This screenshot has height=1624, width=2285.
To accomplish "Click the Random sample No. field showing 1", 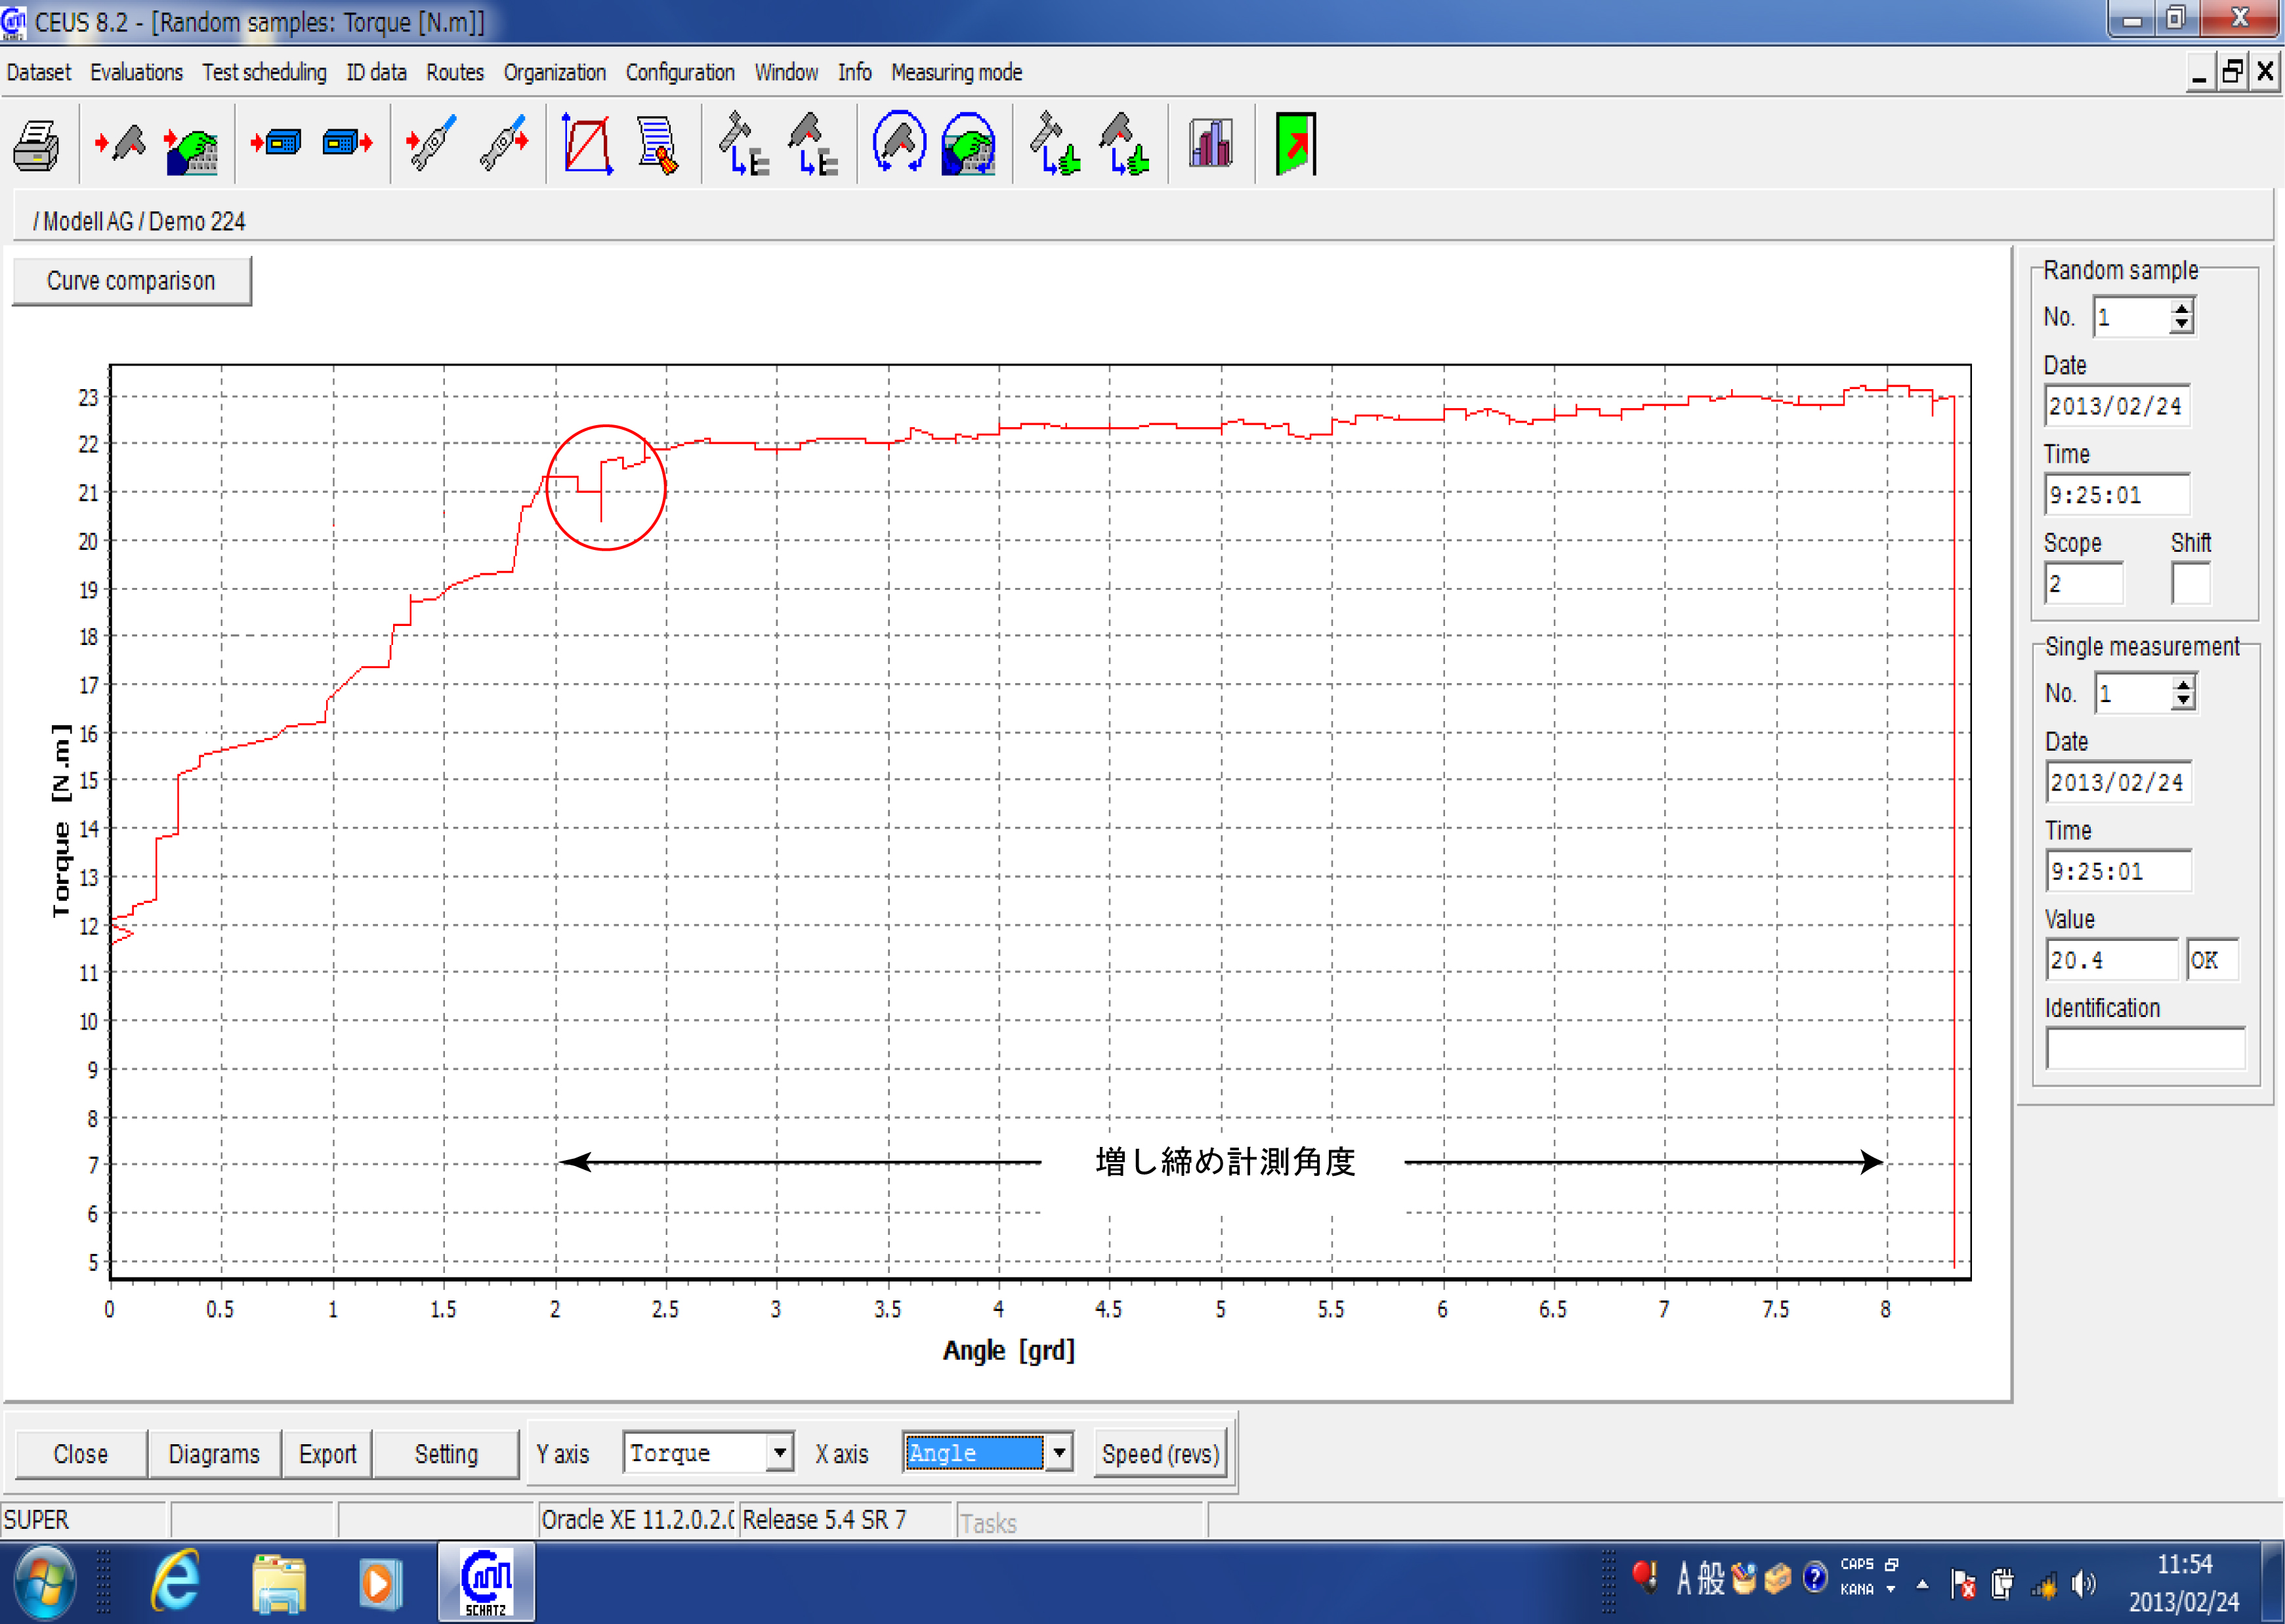I will point(2132,318).
